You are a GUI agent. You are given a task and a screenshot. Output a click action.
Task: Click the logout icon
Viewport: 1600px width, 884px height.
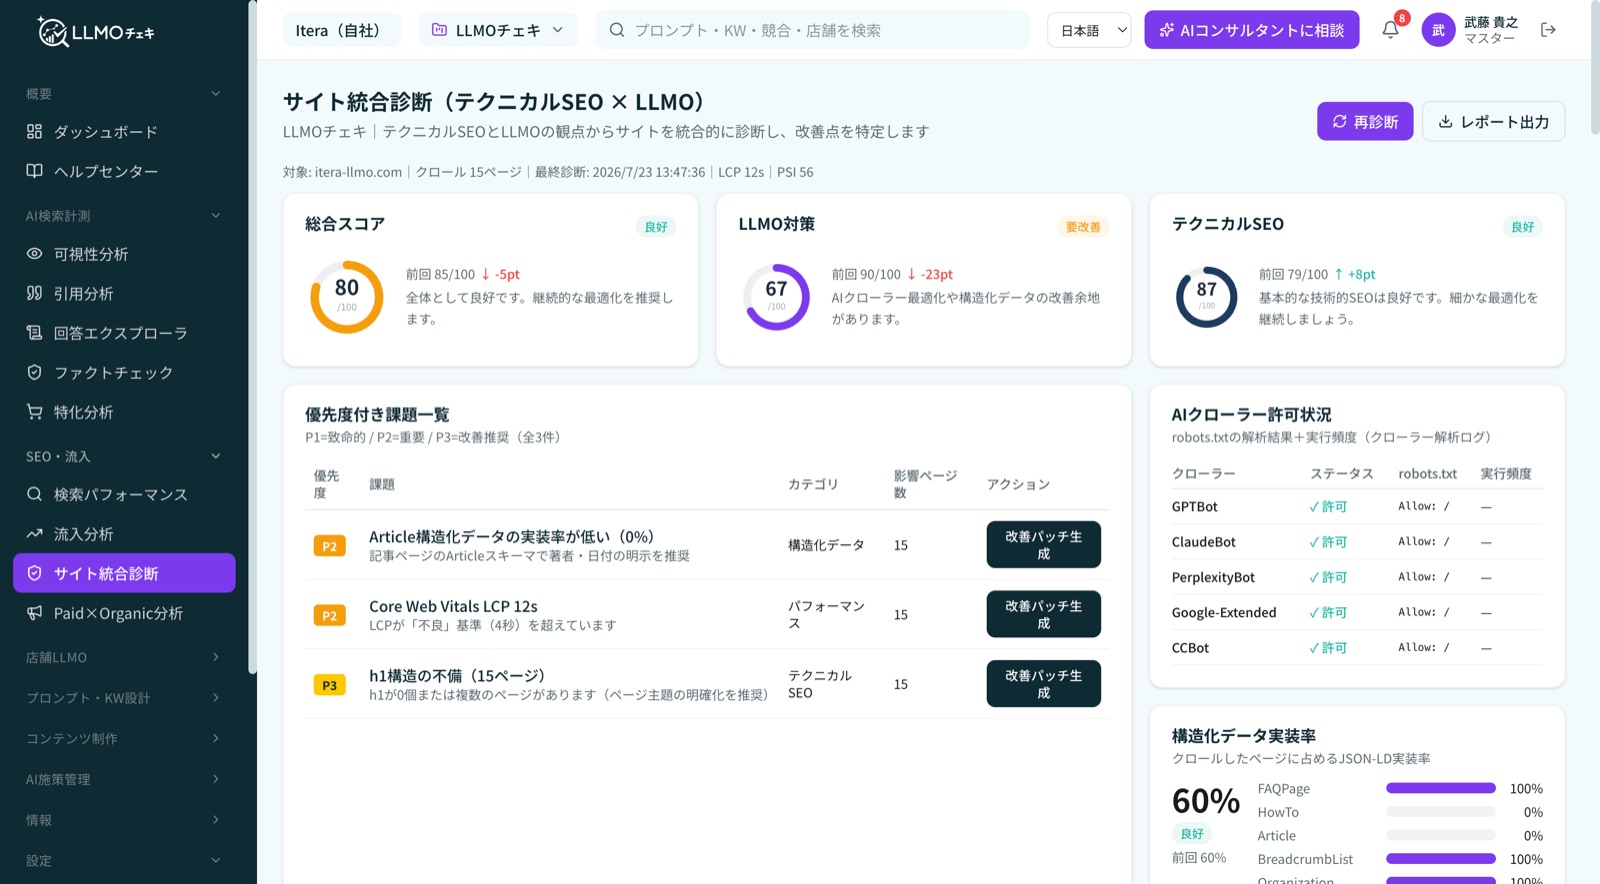point(1548,30)
